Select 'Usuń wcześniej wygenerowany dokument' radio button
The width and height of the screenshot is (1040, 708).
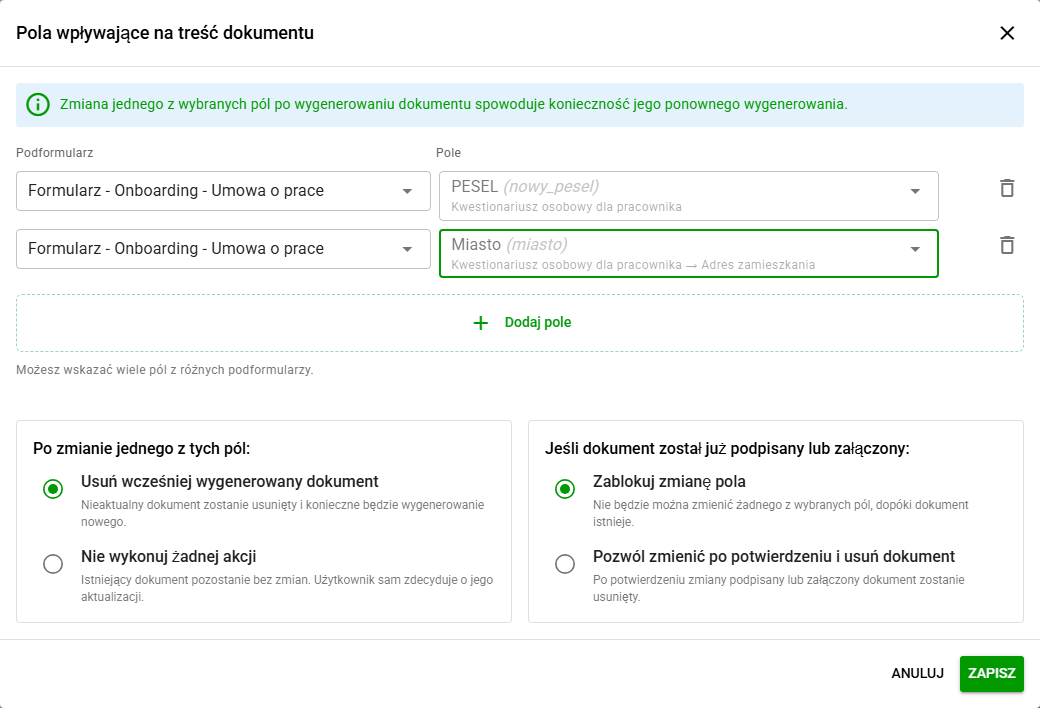pyautogui.click(x=53, y=489)
